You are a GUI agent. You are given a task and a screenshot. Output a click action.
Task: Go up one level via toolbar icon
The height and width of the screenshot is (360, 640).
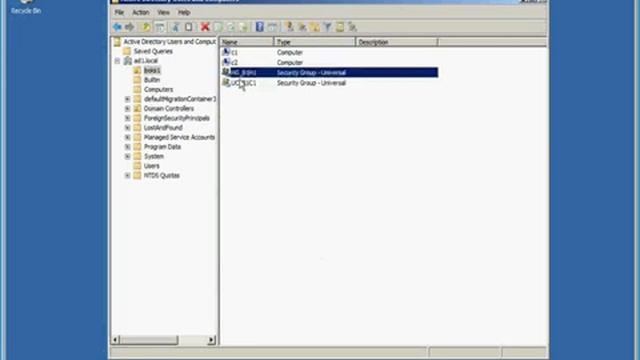tap(145, 27)
